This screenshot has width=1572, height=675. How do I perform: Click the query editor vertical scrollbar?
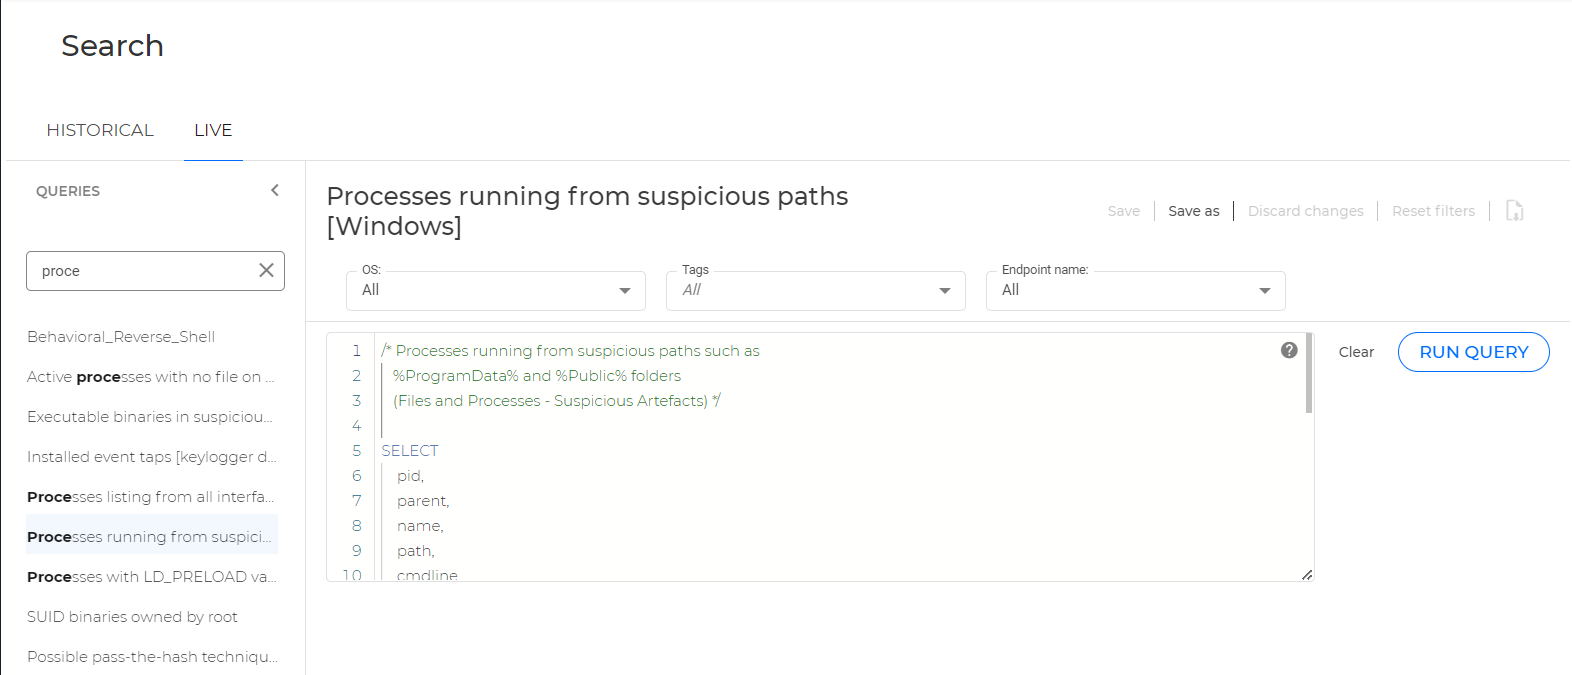pos(1308,373)
